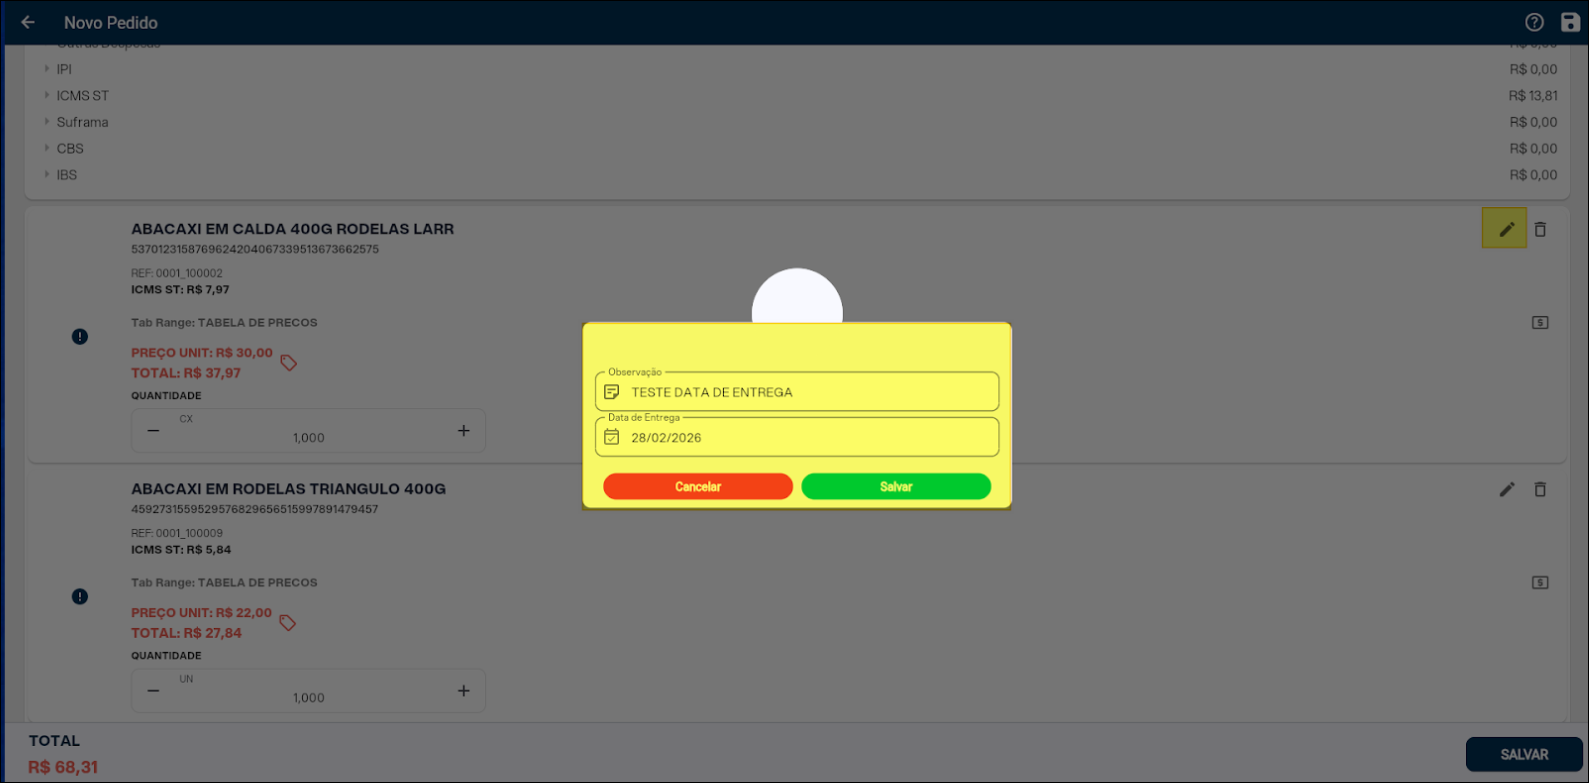The width and height of the screenshot is (1589, 783).
Task: Click the money icon on ABACAXI EM CALDA row
Action: tap(1540, 323)
